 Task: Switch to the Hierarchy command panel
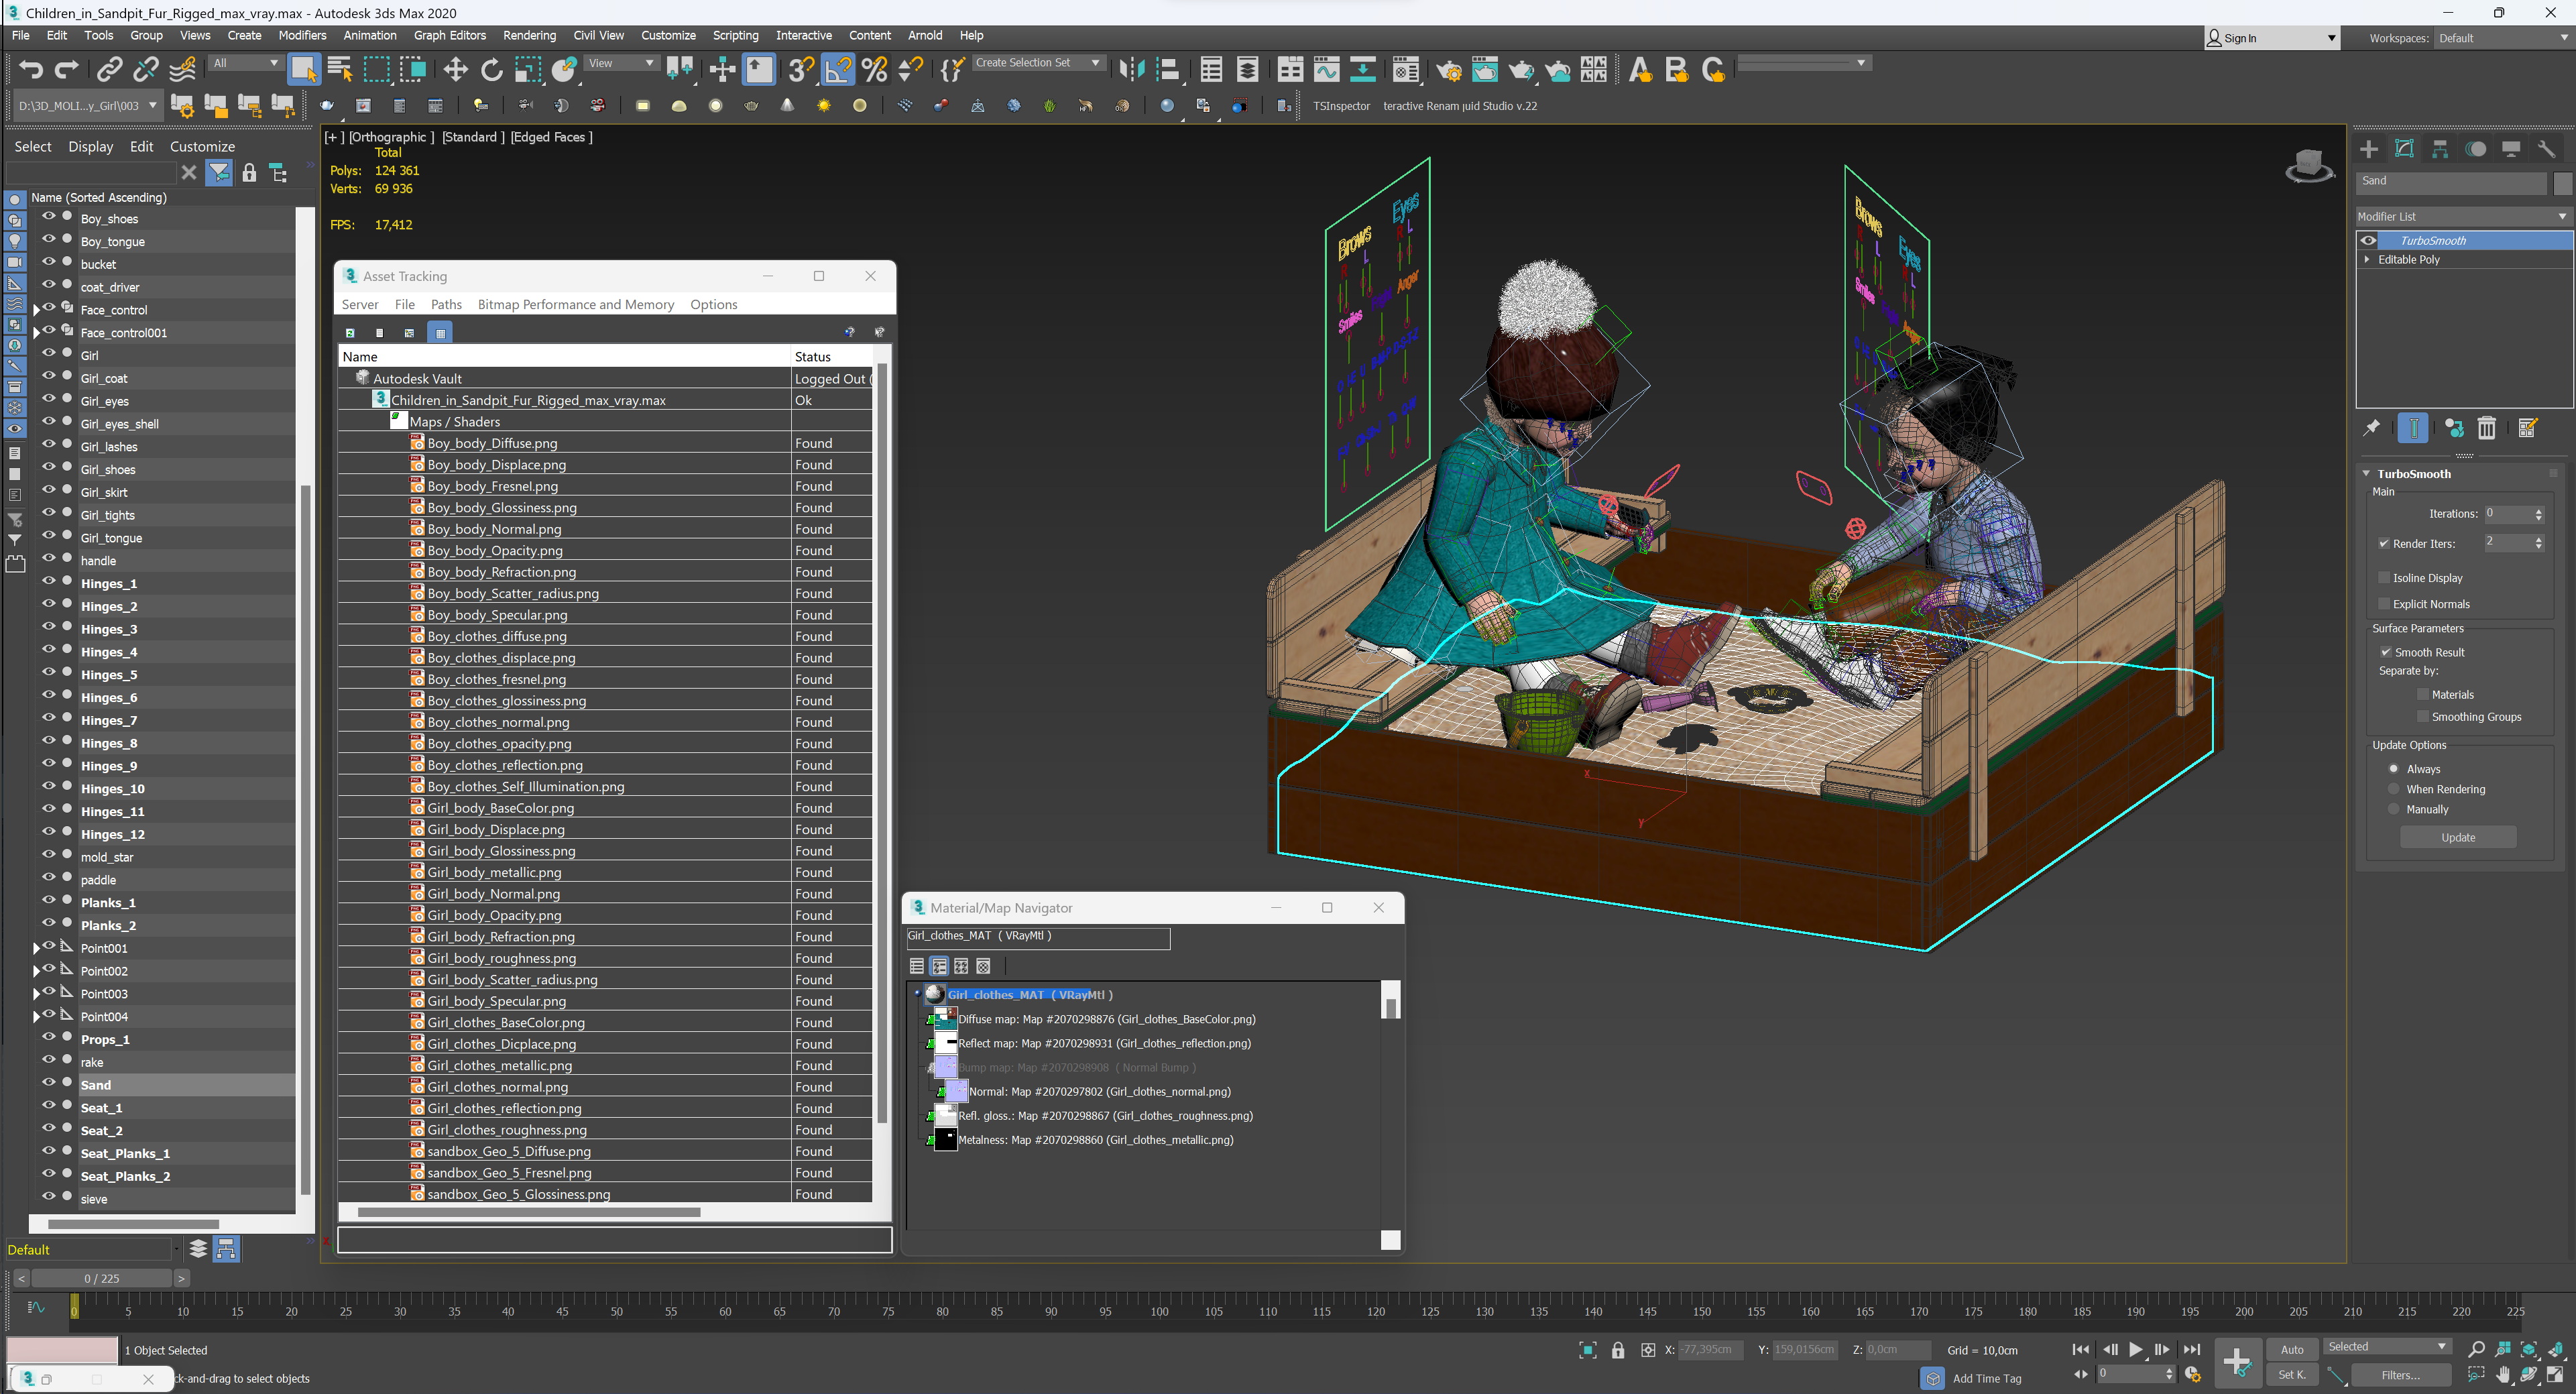2440,149
